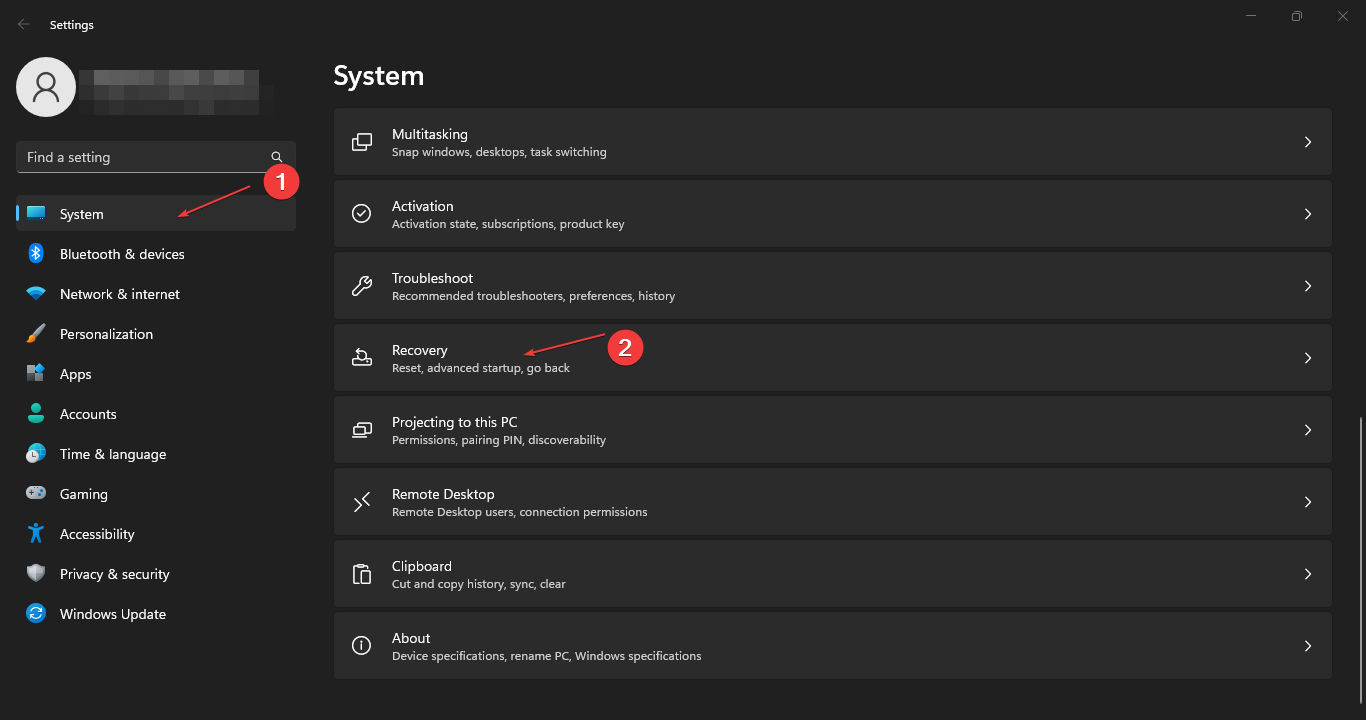Image resolution: width=1366 pixels, height=720 pixels.
Task: Click 'Reset, advanced startup, go back' text
Action: (481, 368)
